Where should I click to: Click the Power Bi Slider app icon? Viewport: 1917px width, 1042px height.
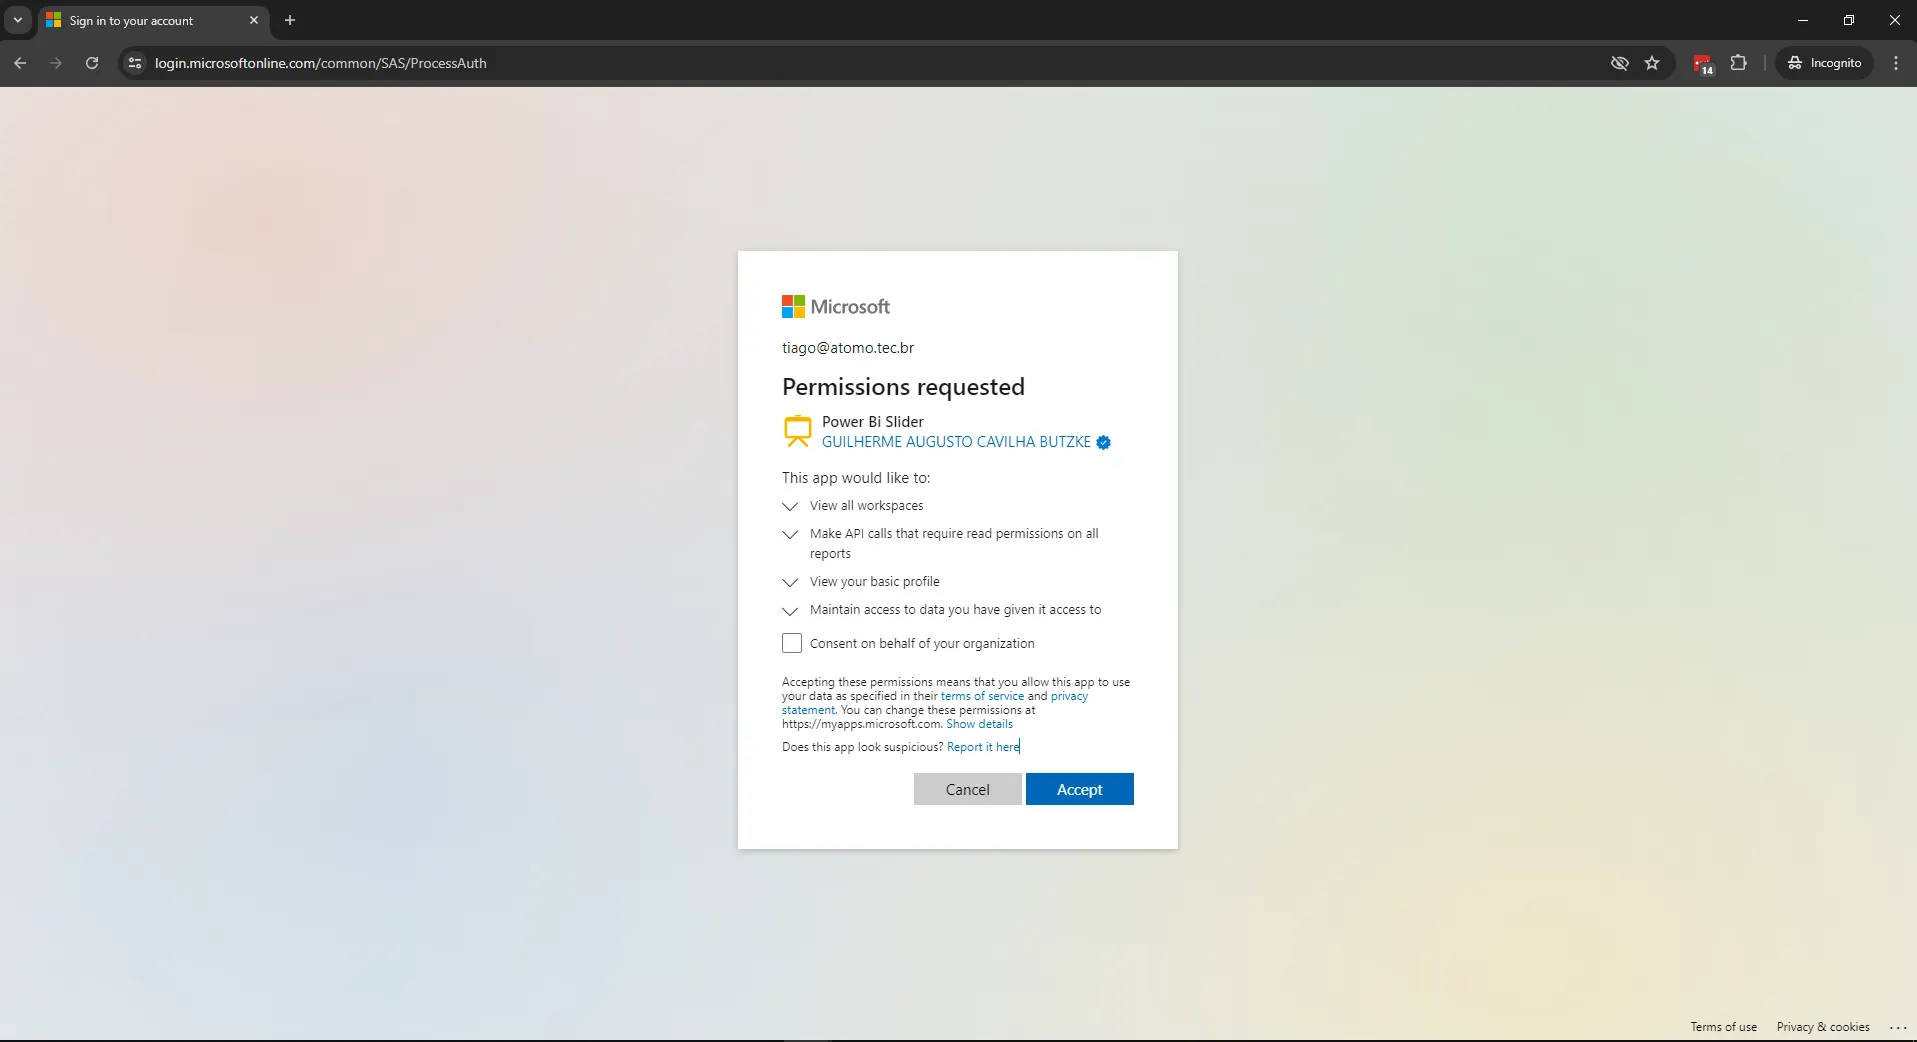[x=797, y=431]
